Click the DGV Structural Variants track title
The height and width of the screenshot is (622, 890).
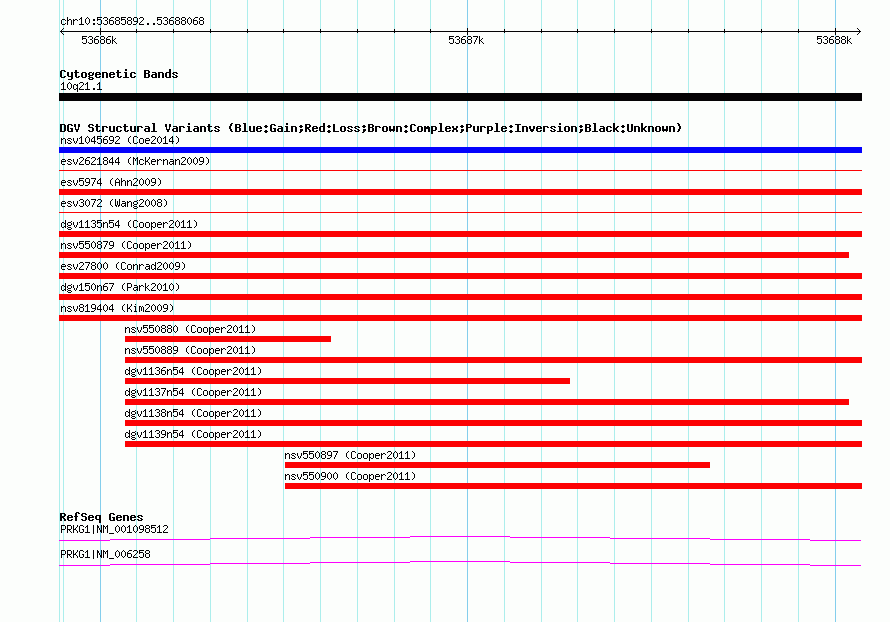(371, 128)
